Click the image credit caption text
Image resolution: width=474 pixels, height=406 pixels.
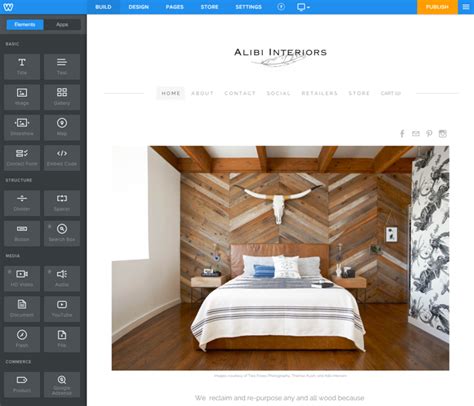pos(280,376)
